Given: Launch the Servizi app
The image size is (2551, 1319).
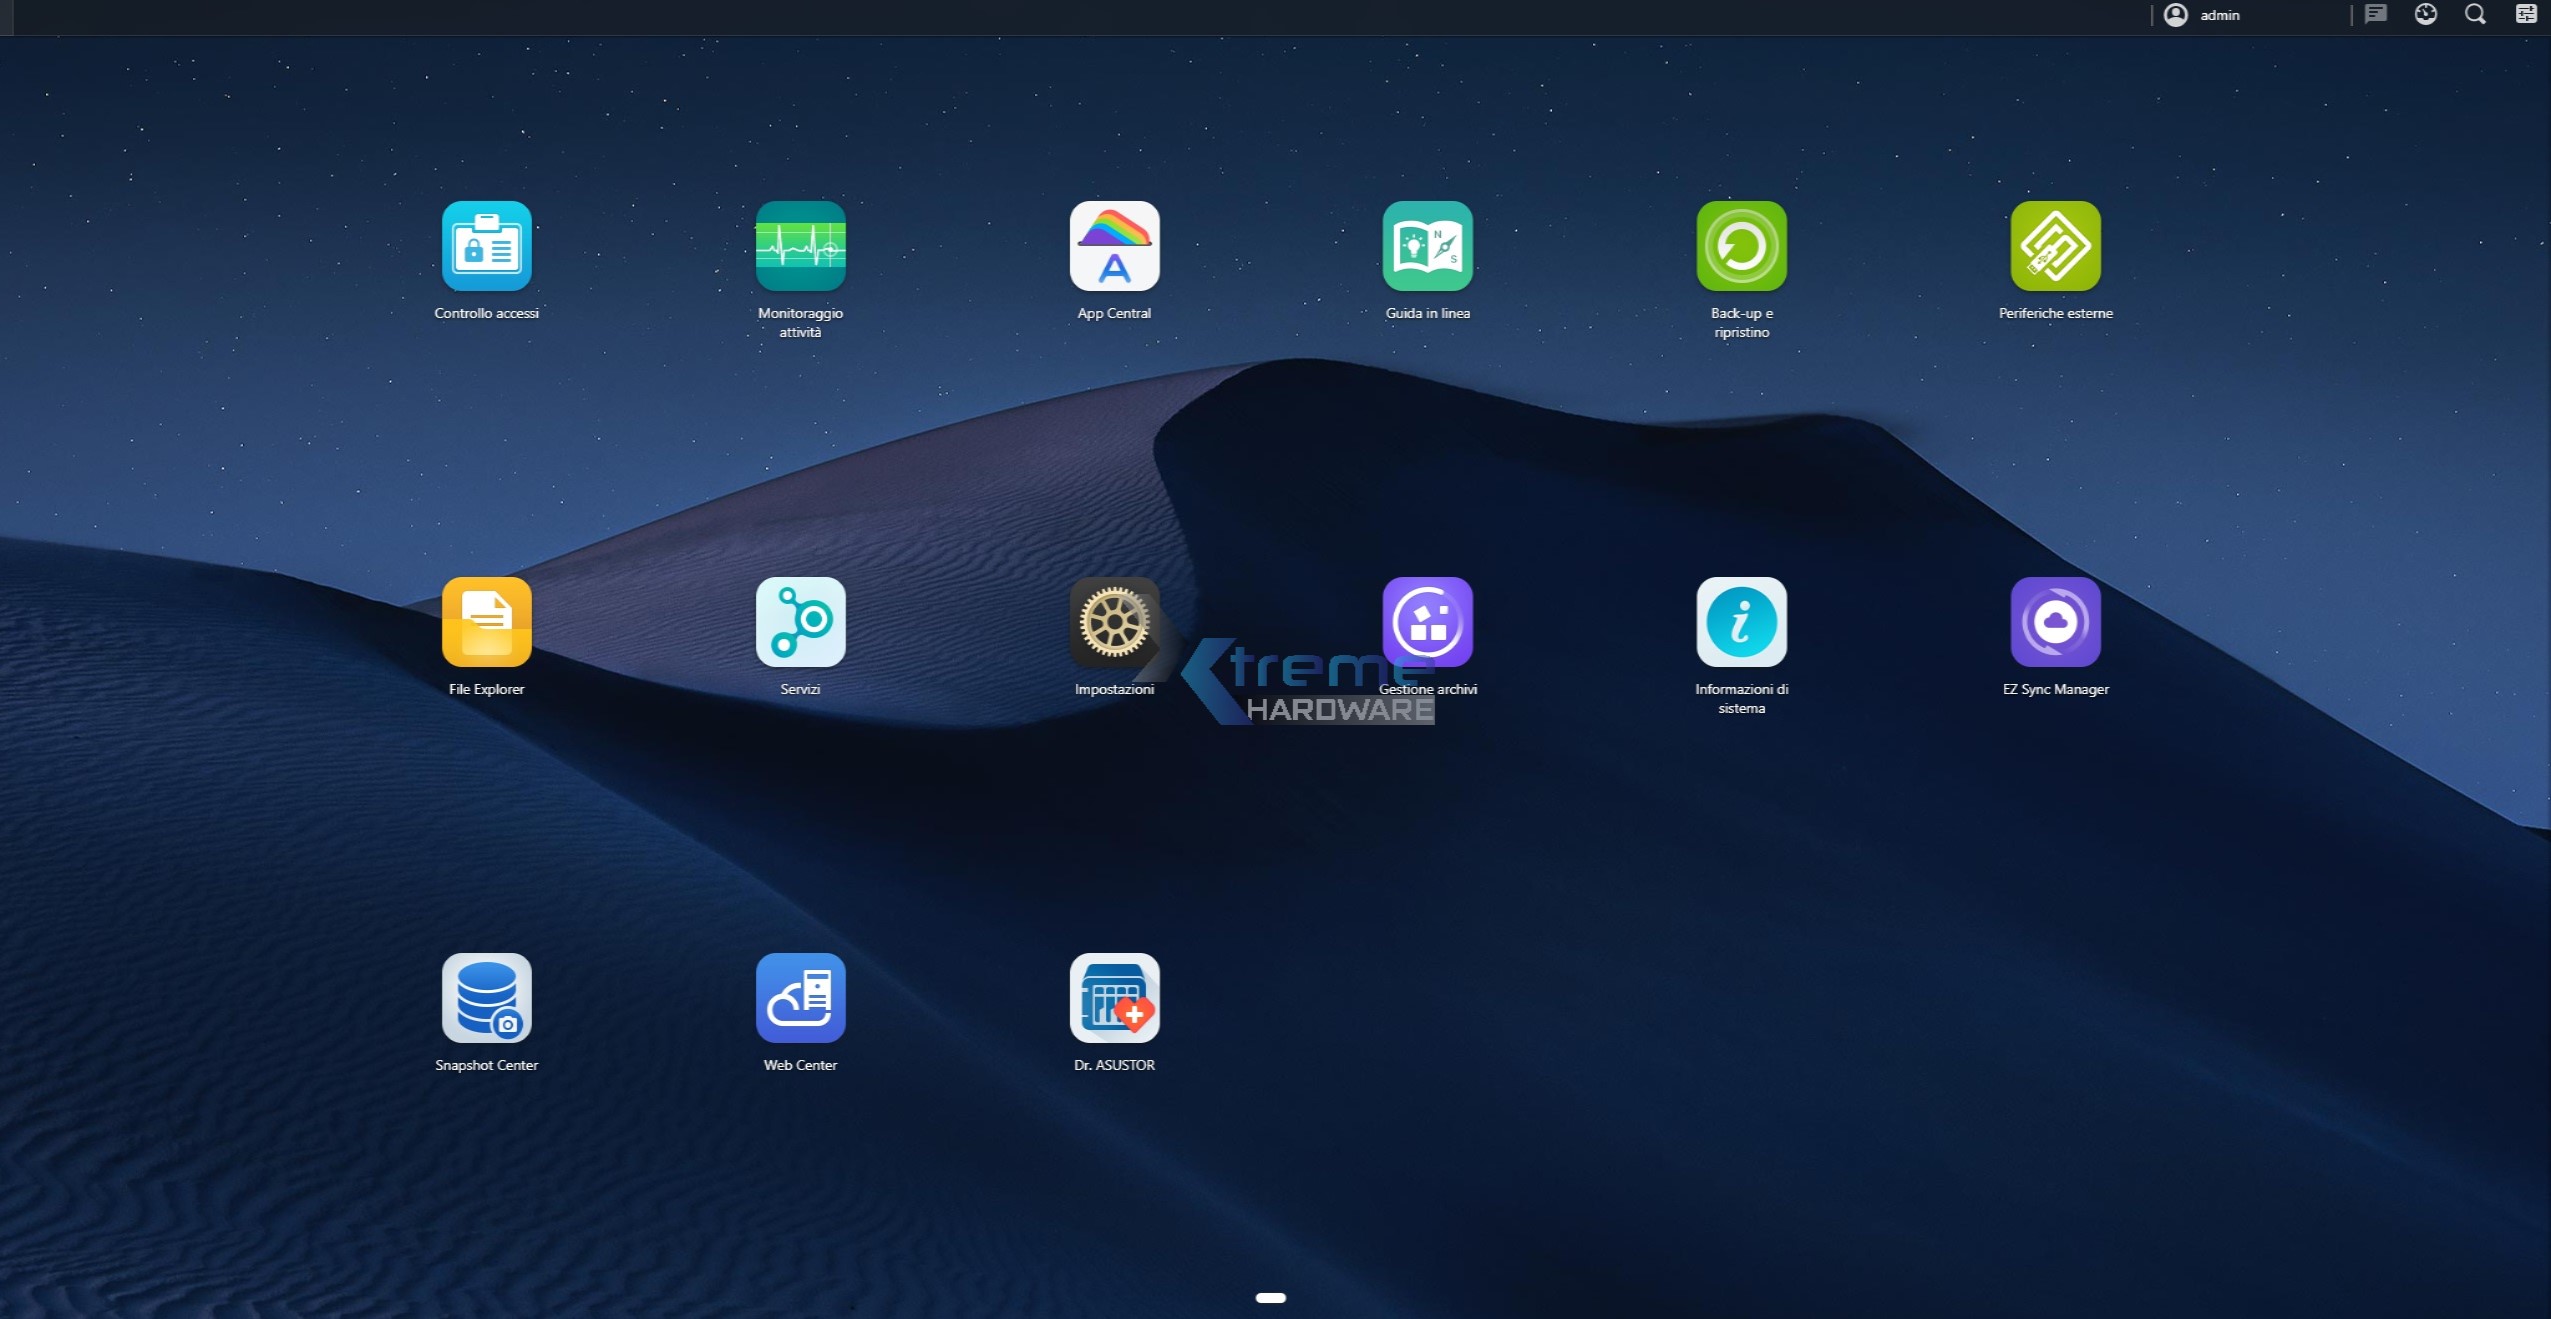Looking at the screenshot, I should click(x=800, y=622).
